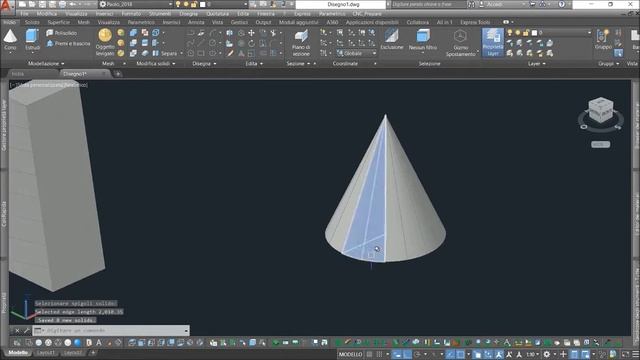640x360 pixels.
Task: Expand the Layer panel
Action: [536, 64]
